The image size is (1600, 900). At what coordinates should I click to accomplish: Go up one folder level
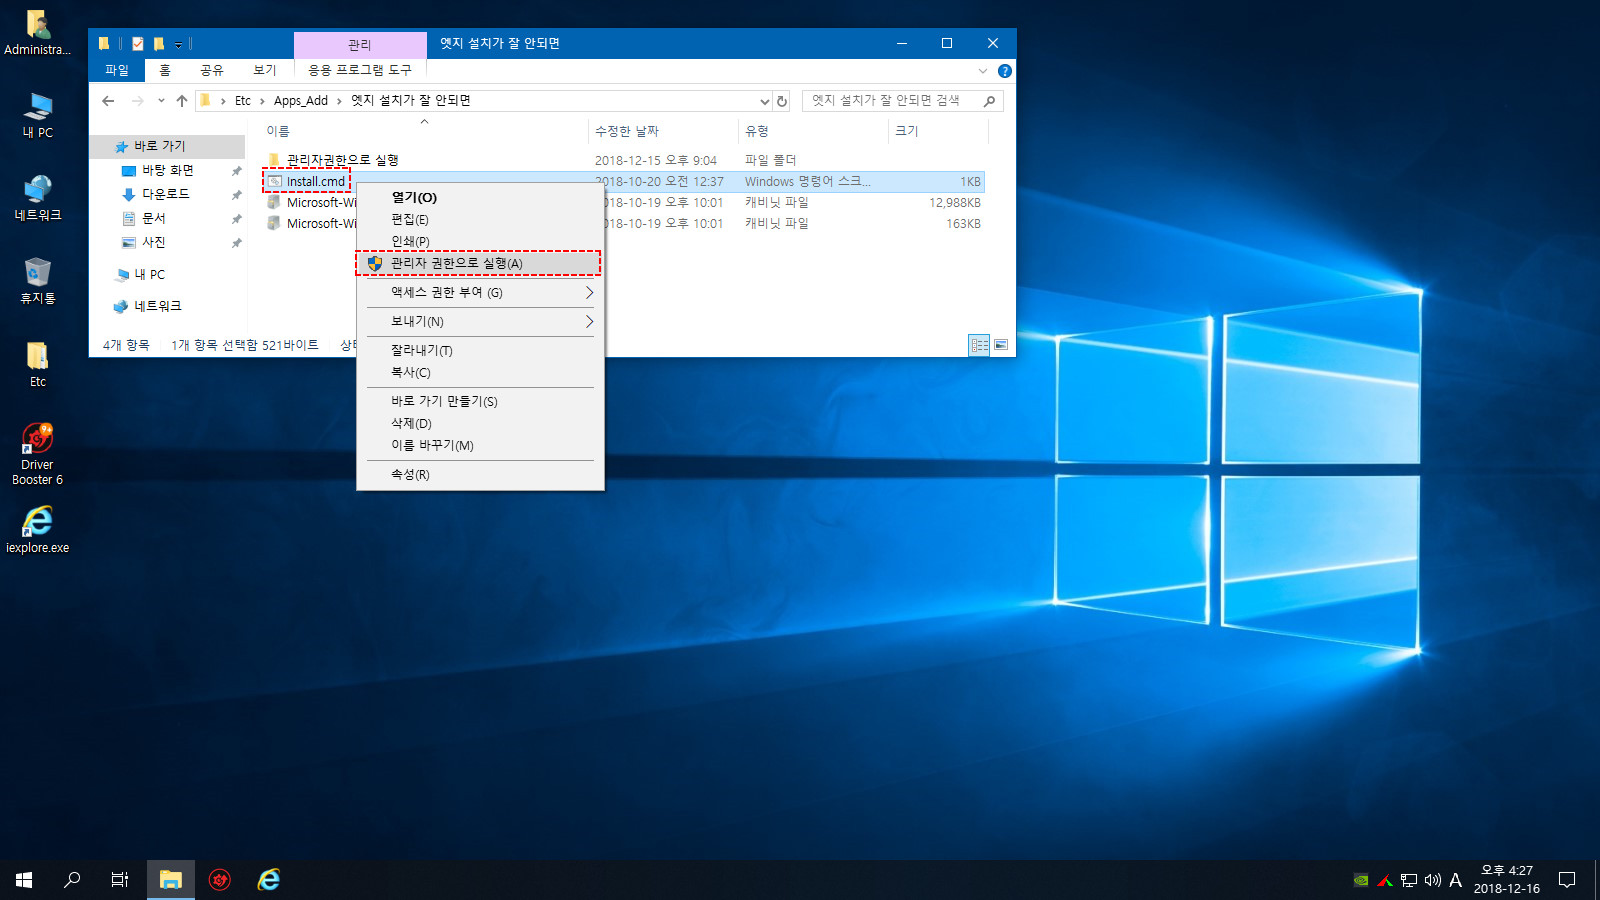click(181, 101)
